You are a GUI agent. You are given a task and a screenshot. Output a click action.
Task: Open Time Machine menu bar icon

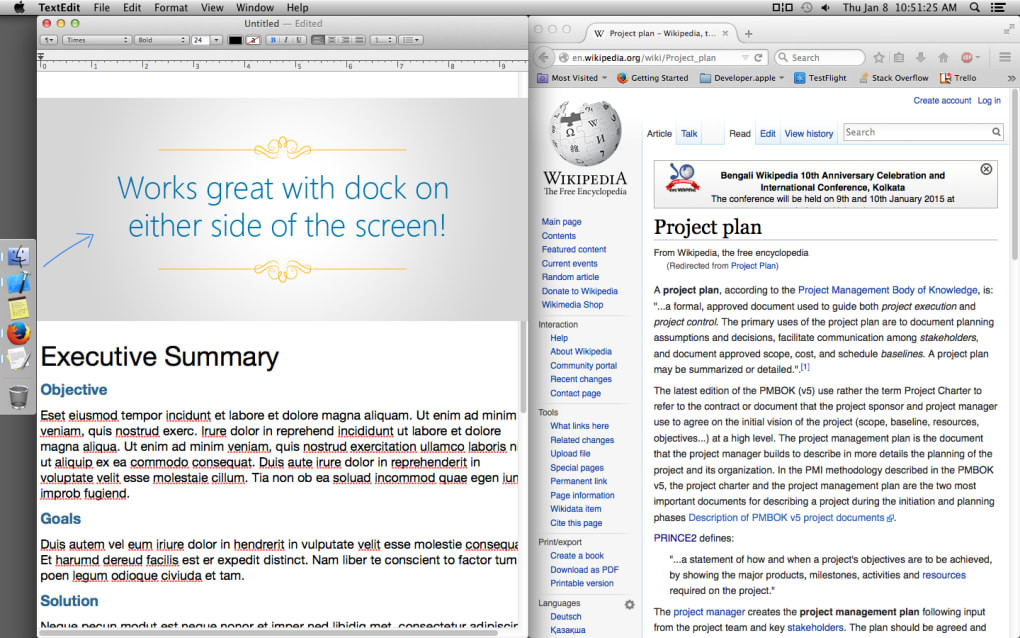tap(807, 7)
